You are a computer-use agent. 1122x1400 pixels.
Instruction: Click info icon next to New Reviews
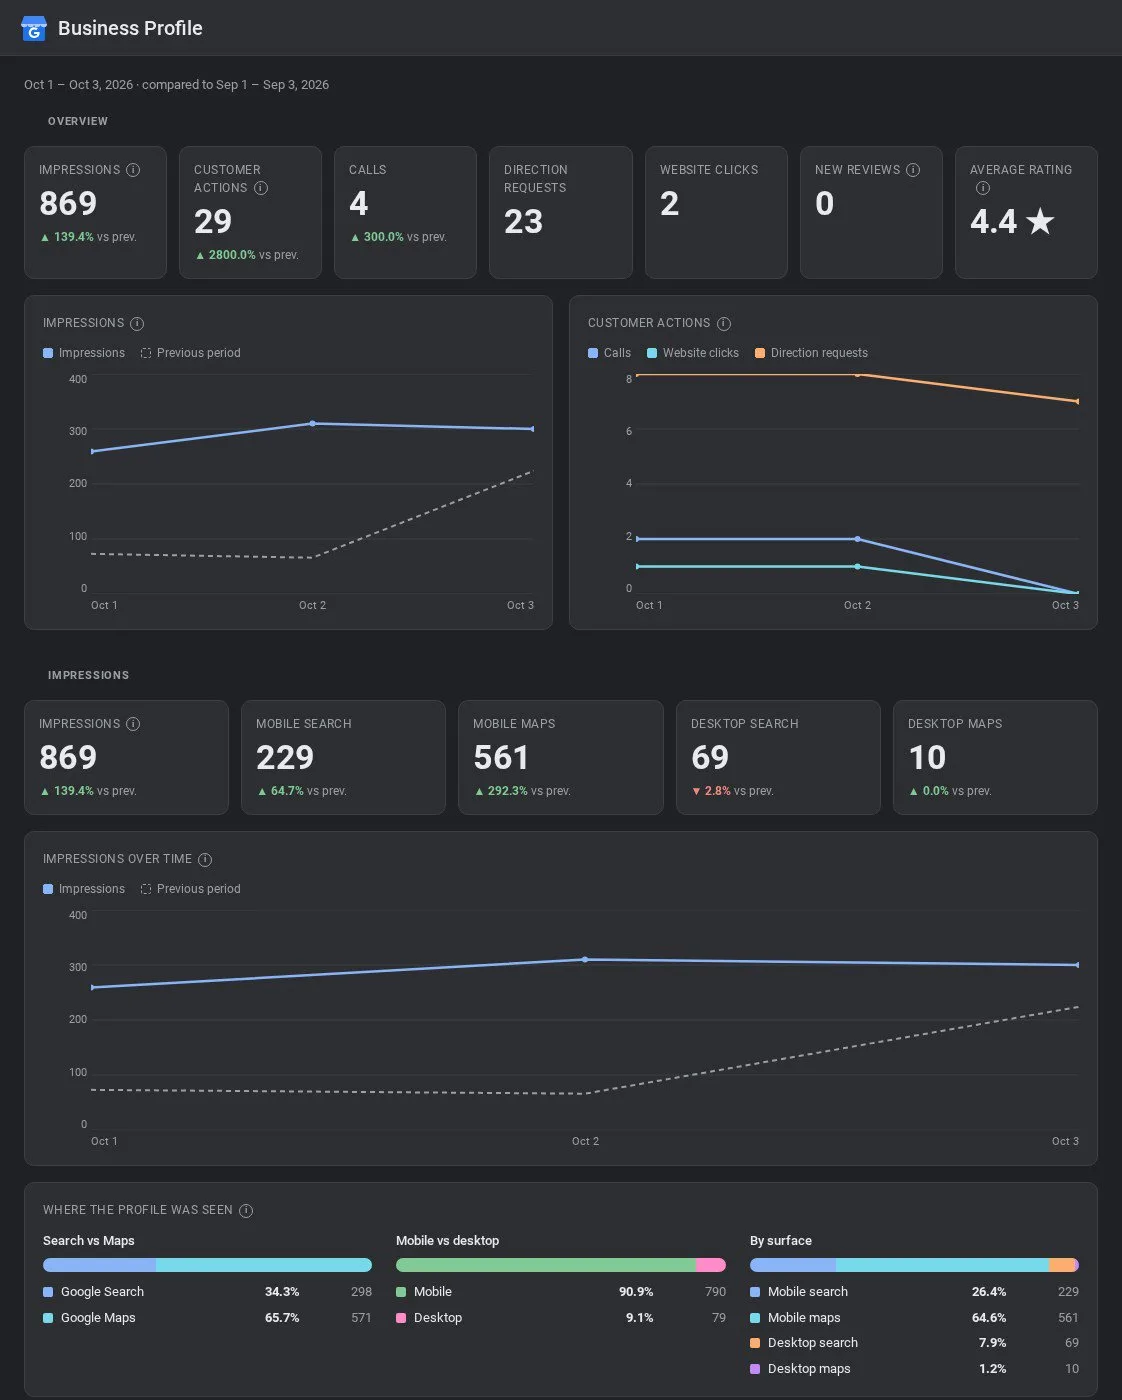point(913,170)
